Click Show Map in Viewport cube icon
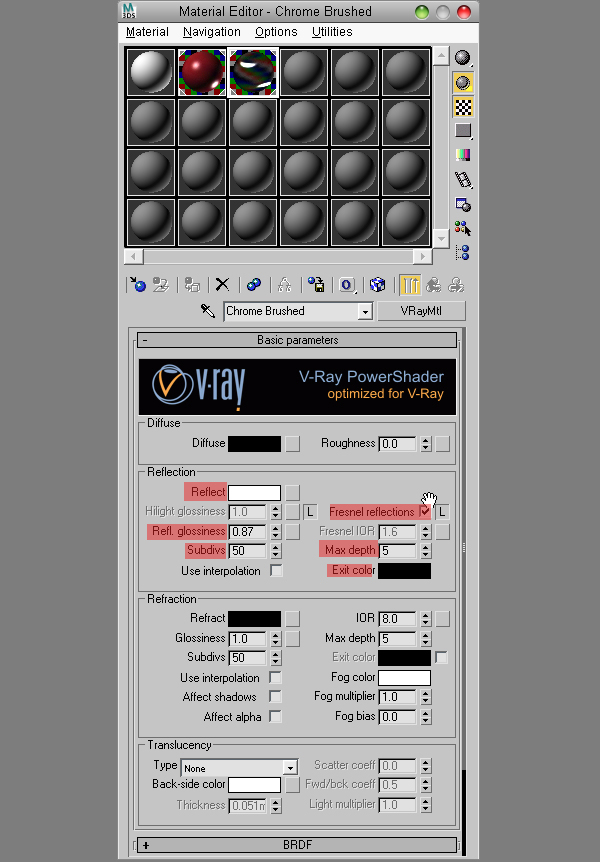This screenshot has height=862, width=600. point(377,284)
